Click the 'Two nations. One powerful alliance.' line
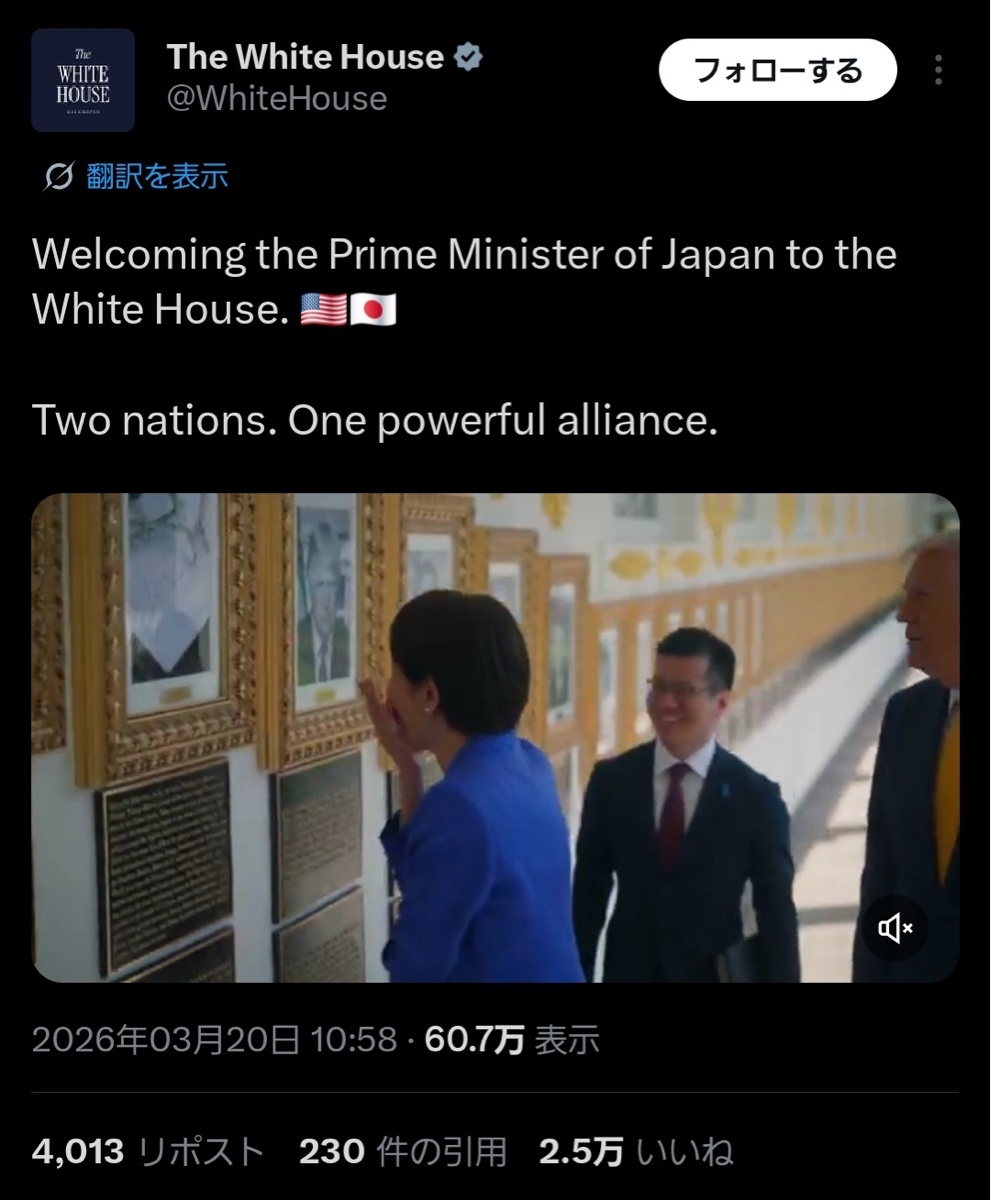 point(375,421)
